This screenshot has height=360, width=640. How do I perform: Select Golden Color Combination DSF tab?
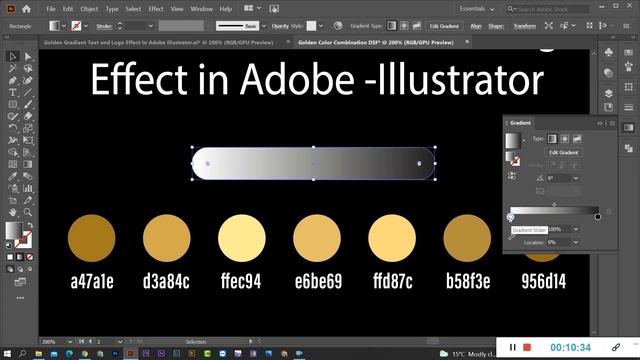coord(376,42)
